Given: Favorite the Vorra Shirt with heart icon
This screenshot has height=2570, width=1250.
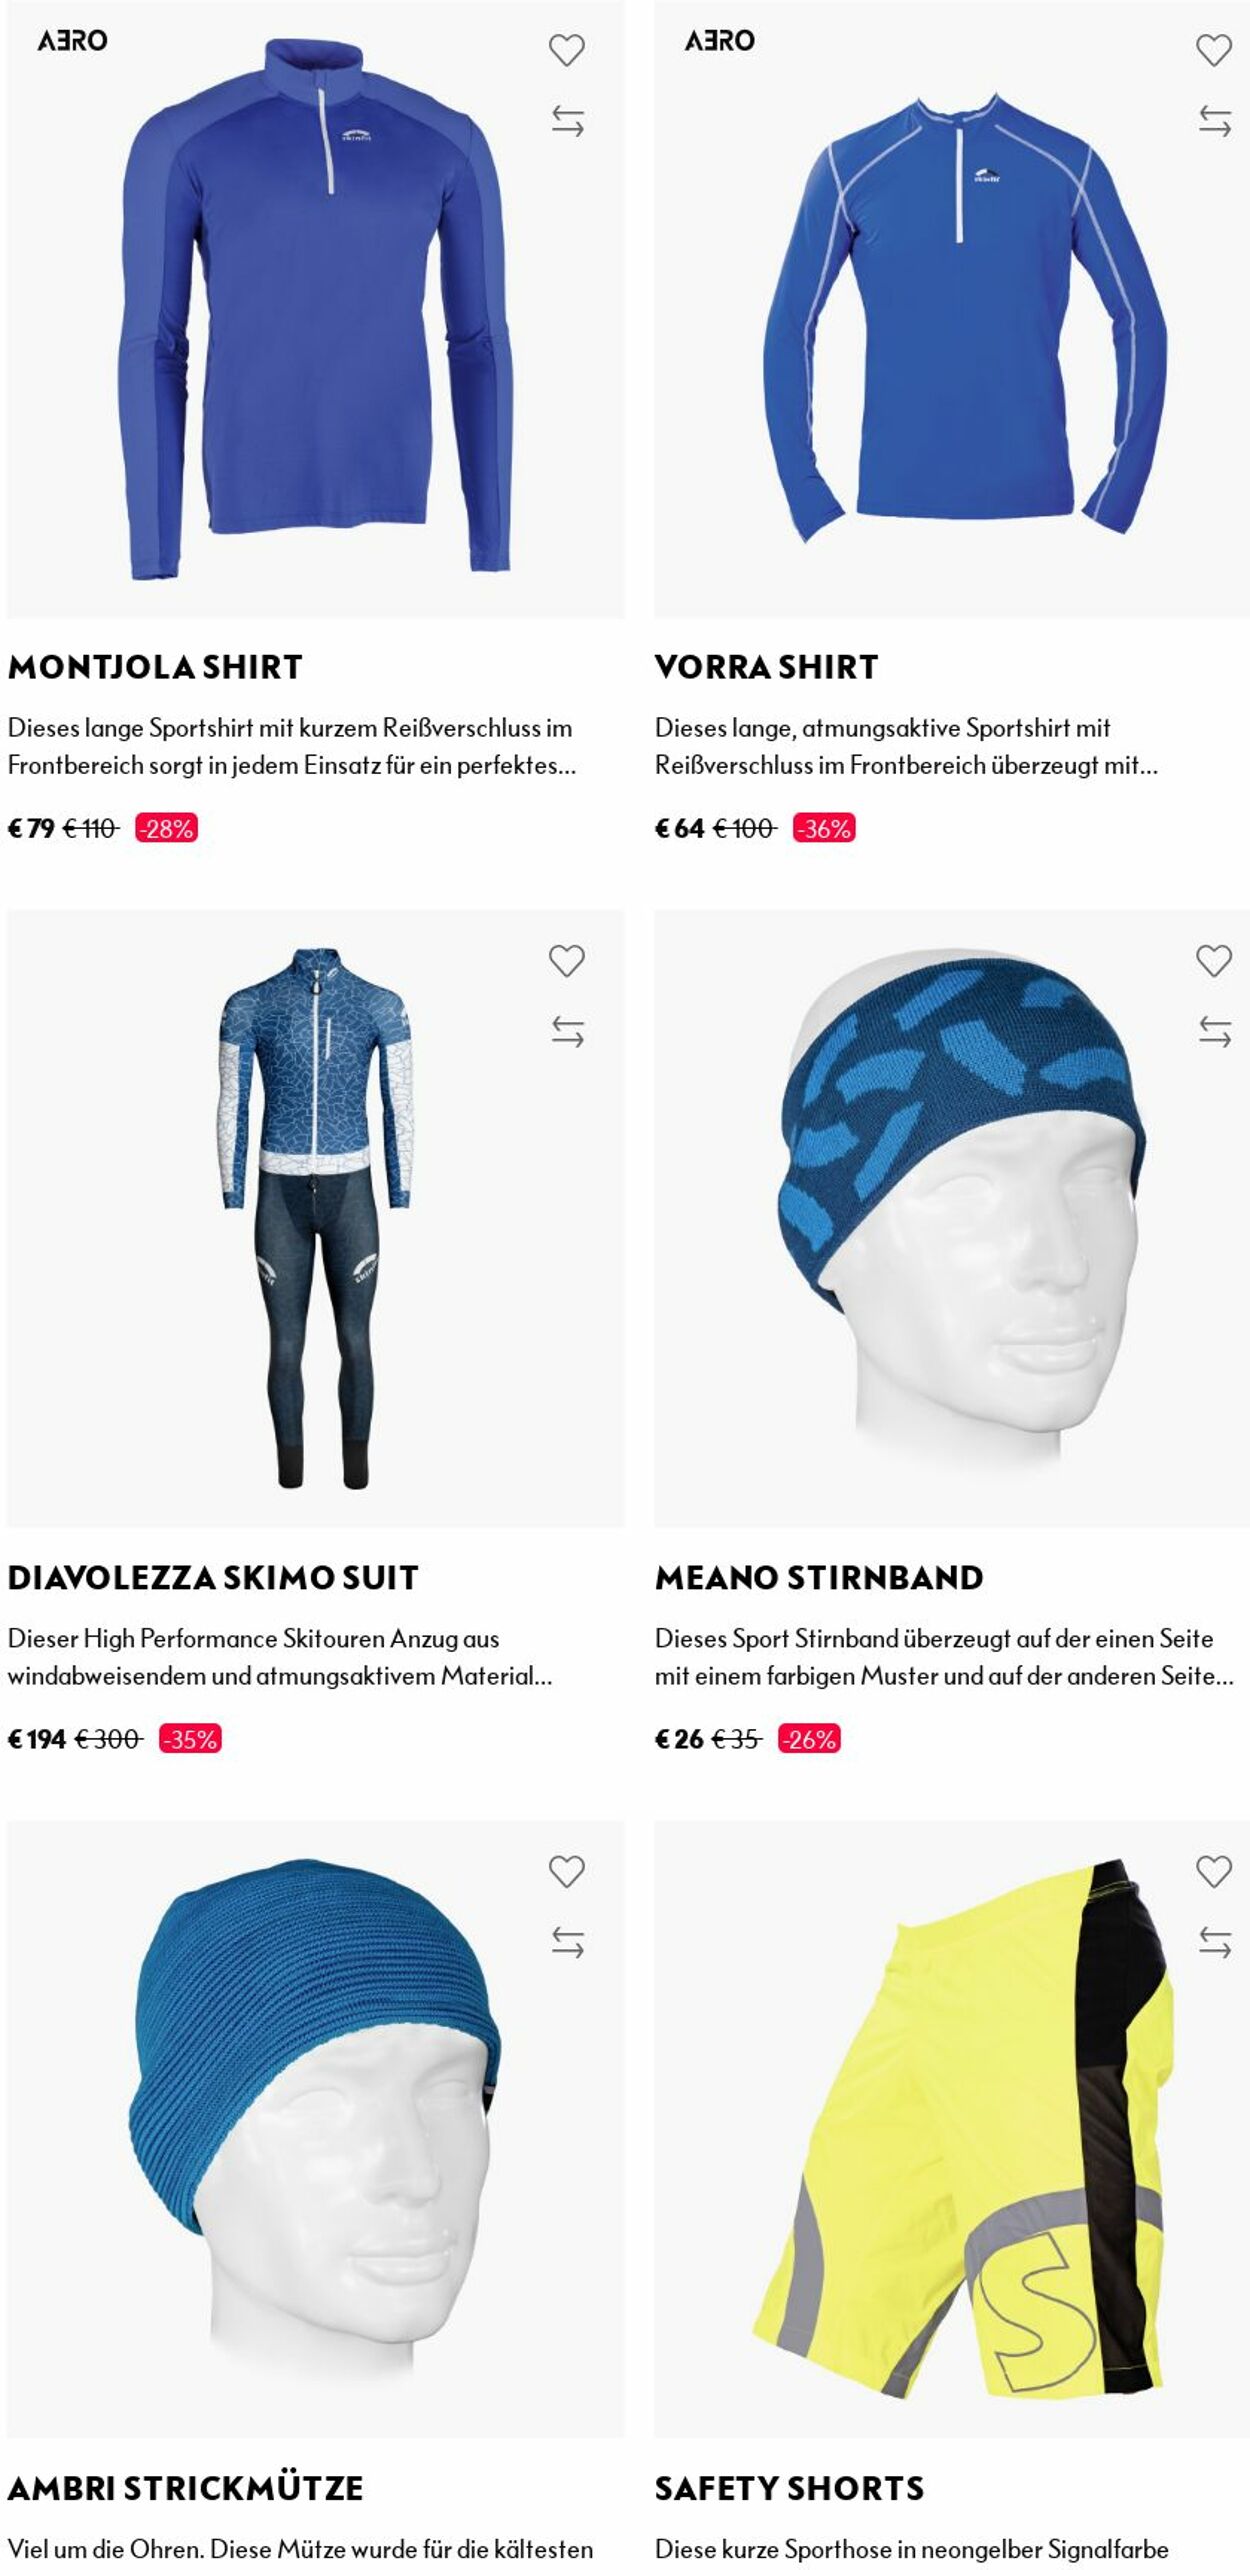Looking at the screenshot, I should tap(1214, 50).
